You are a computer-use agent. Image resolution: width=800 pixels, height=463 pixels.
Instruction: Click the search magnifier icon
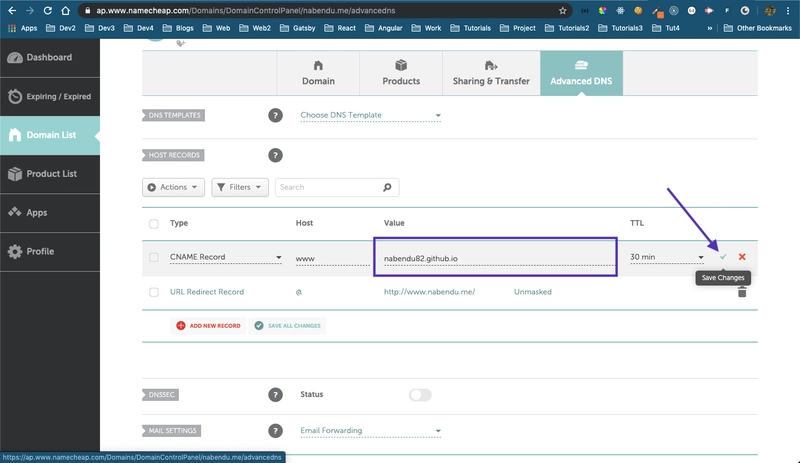point(387,187)
